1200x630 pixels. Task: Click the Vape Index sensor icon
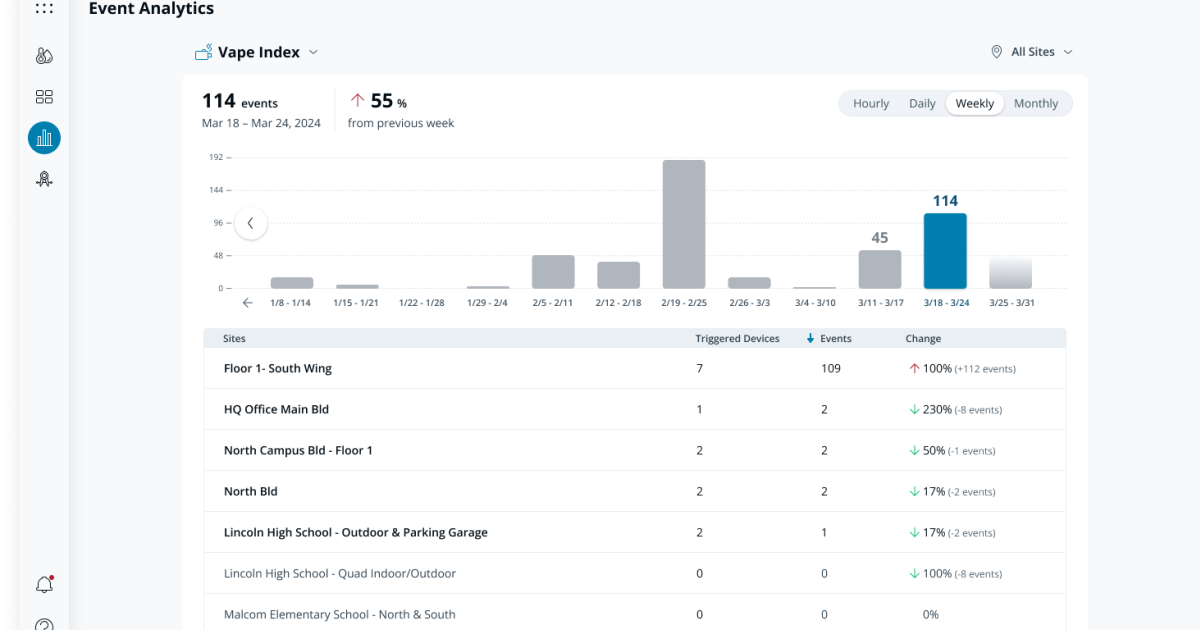tap(203, 52)
